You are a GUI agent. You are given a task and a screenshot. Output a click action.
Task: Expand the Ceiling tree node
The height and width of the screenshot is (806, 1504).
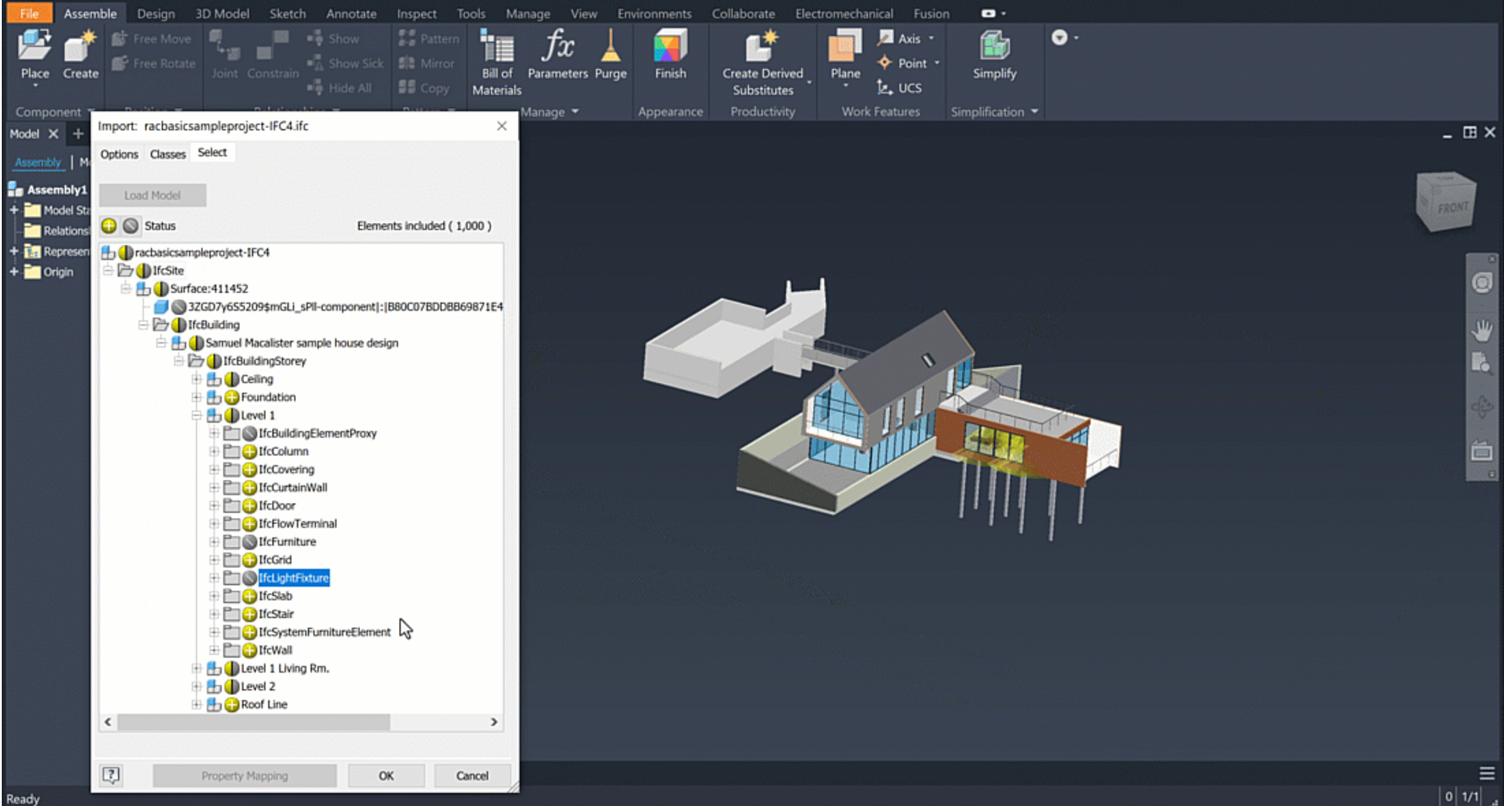pos(196,380)
